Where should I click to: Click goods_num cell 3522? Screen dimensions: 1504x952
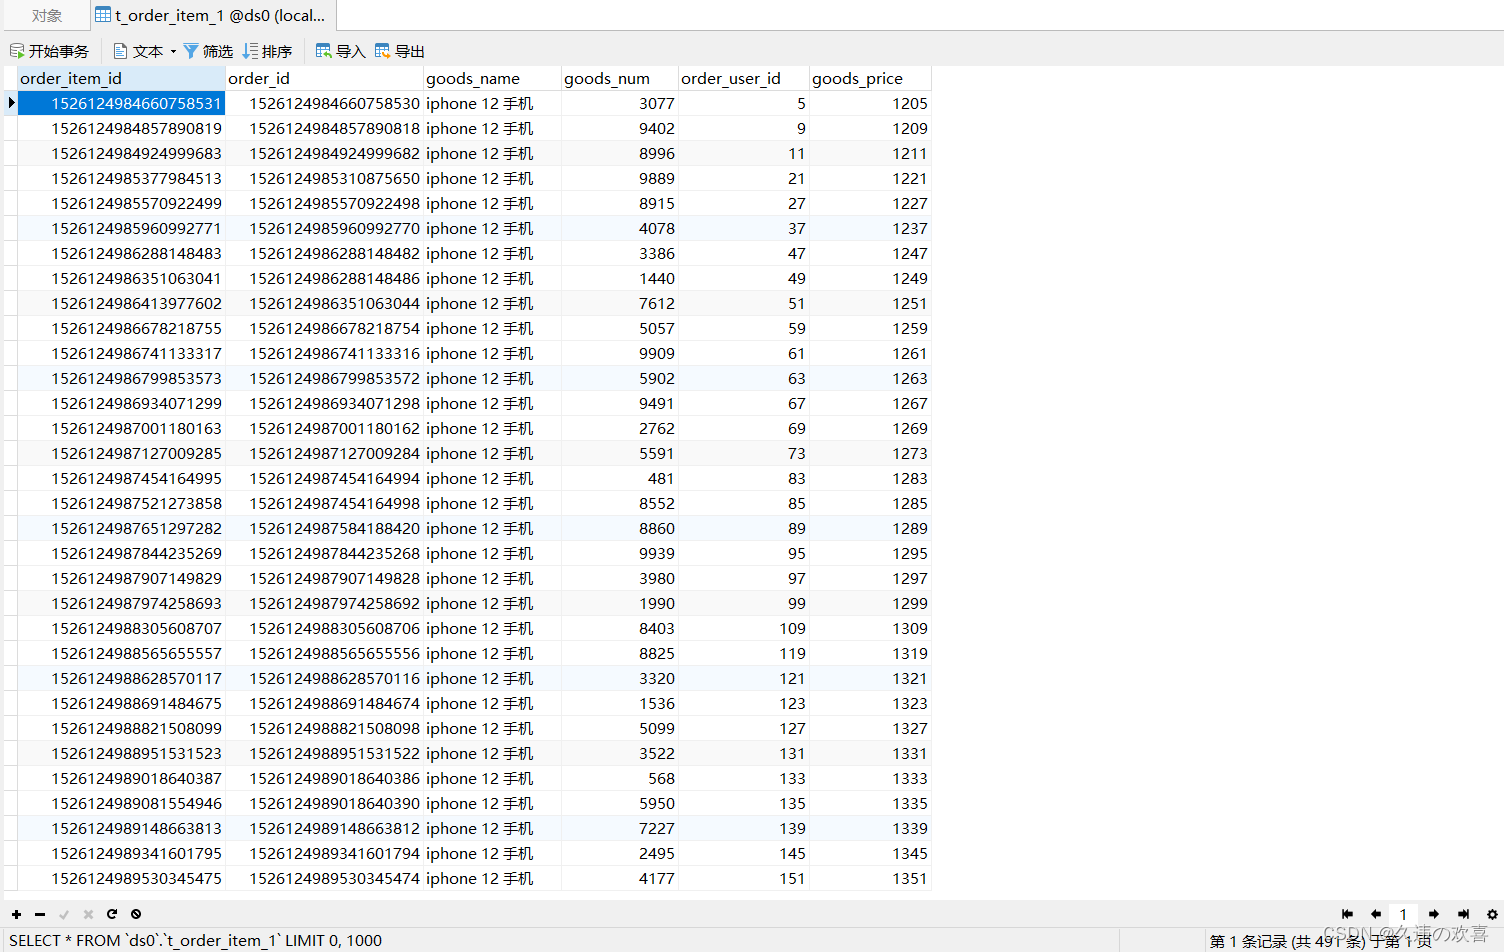click(x=620, y=753)
